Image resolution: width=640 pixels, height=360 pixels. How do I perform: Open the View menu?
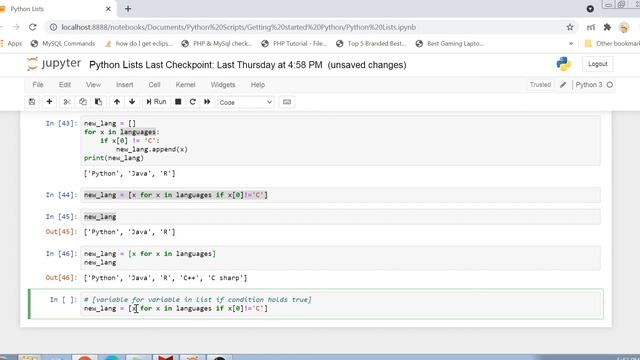93,85
